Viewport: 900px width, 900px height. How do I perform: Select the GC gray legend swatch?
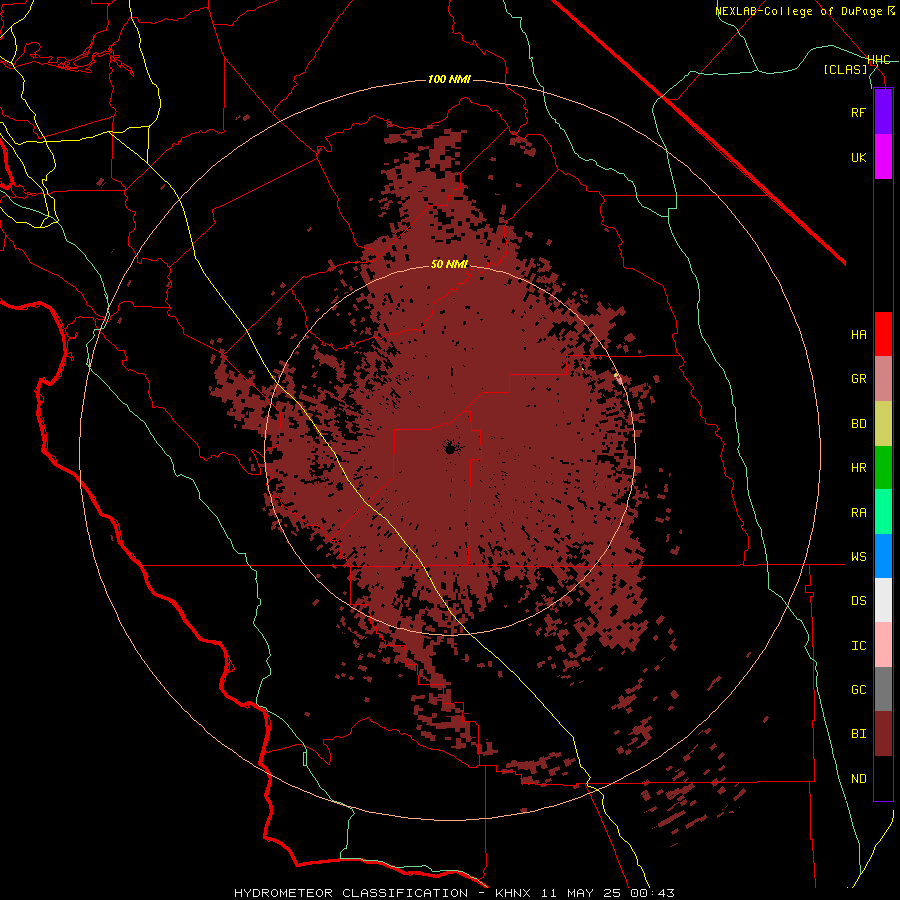coord(883,689)
